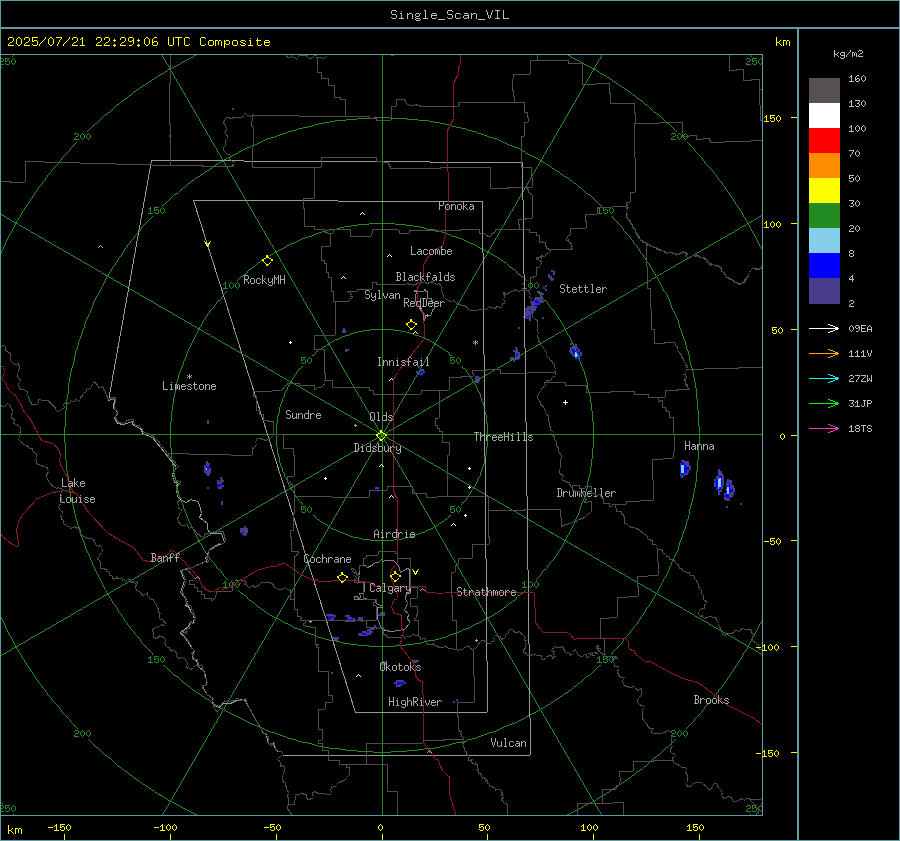Click the RedDeer label

(424, 303)
